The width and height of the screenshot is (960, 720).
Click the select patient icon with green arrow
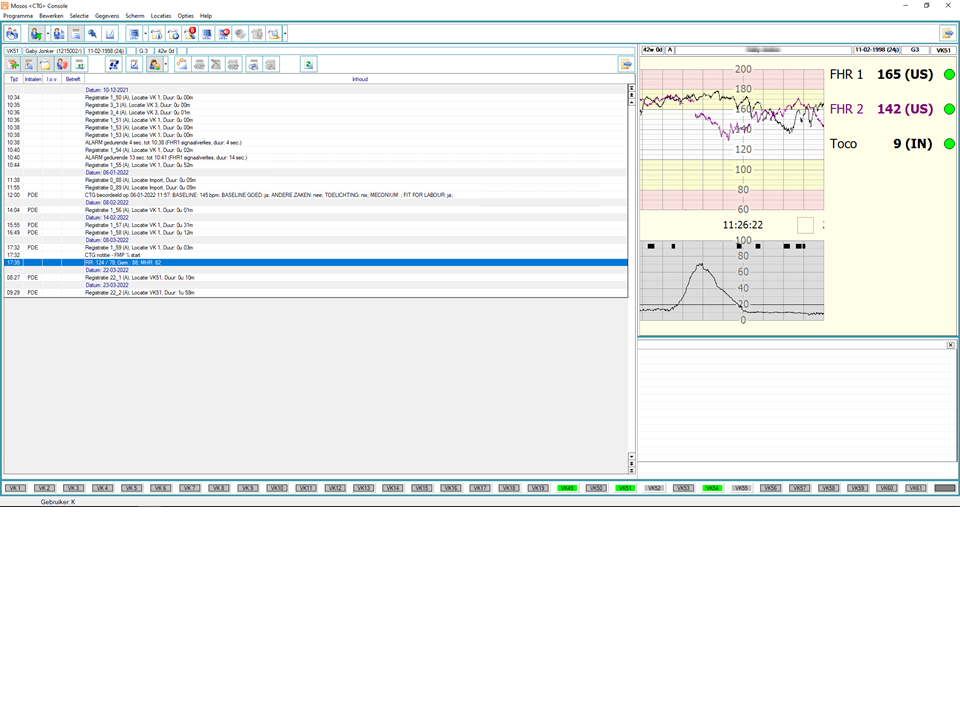pyautogui.click(x=36, y=34)
